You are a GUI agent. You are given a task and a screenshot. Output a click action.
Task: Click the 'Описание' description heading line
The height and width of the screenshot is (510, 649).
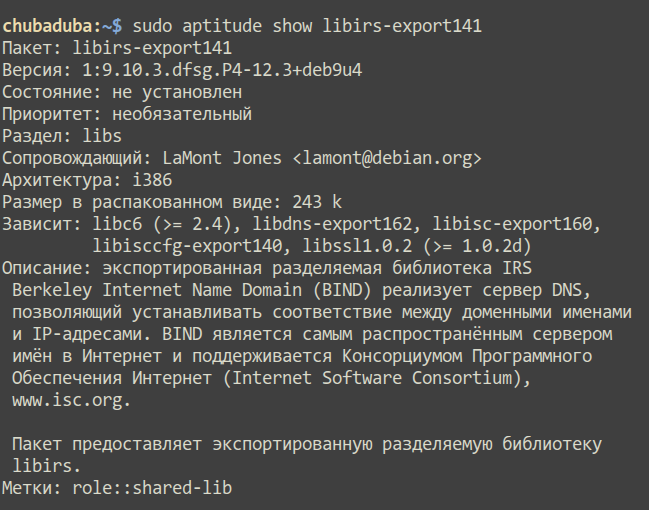(267, 268)
